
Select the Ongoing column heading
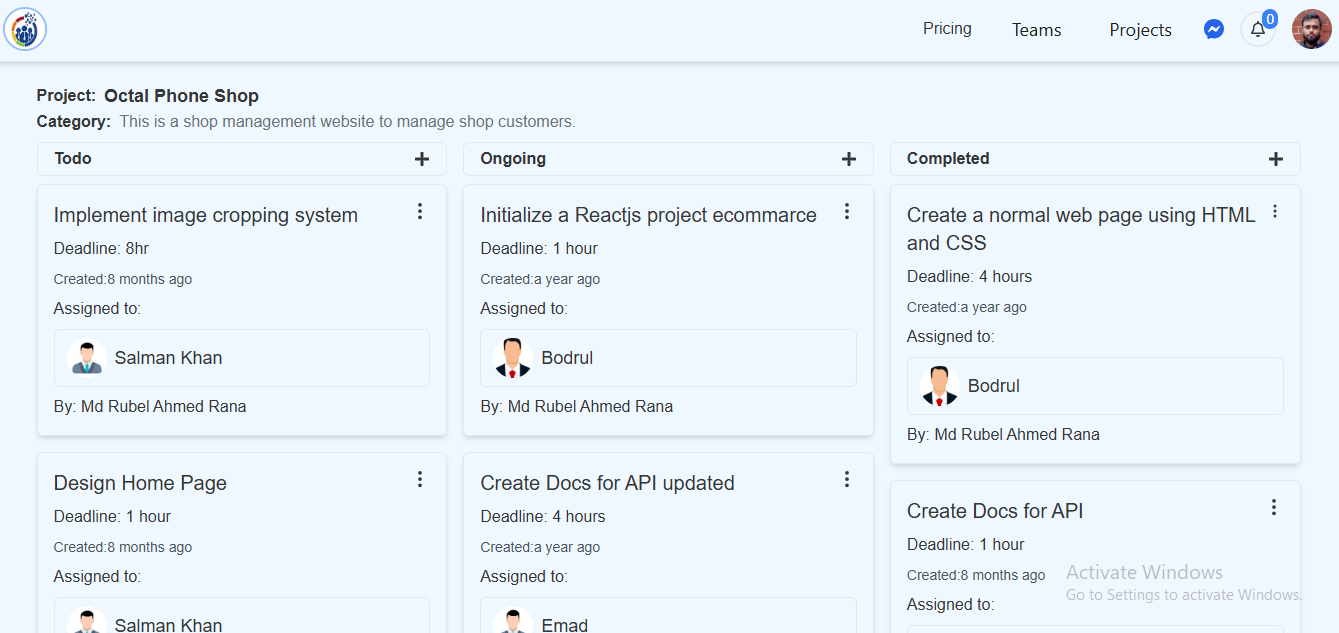513,158
